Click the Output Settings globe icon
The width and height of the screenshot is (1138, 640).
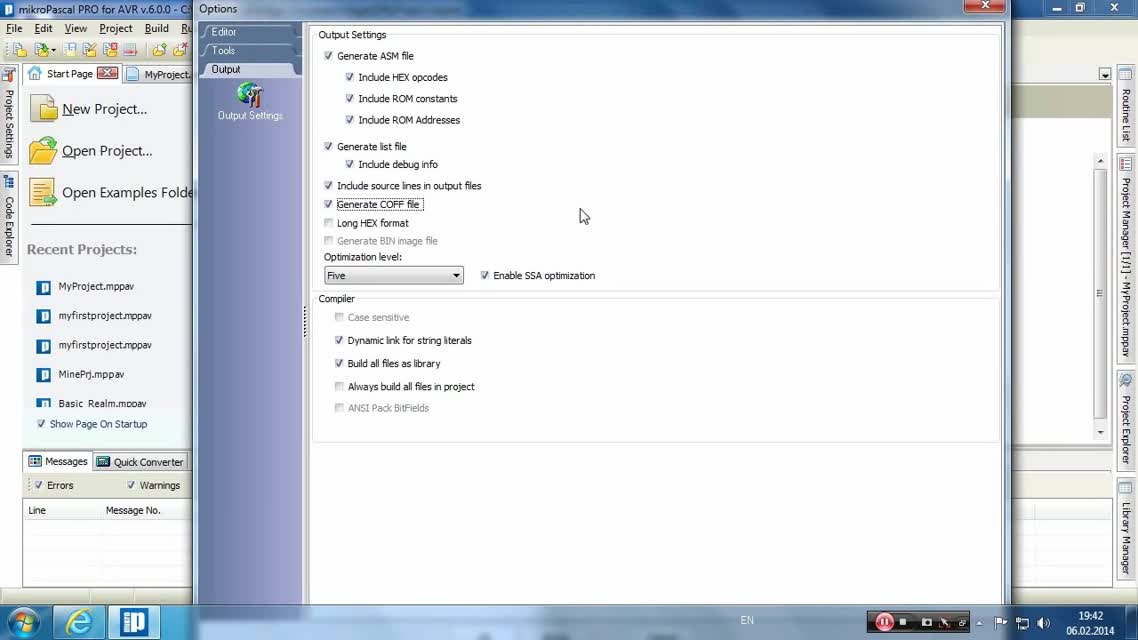[250, 95]
